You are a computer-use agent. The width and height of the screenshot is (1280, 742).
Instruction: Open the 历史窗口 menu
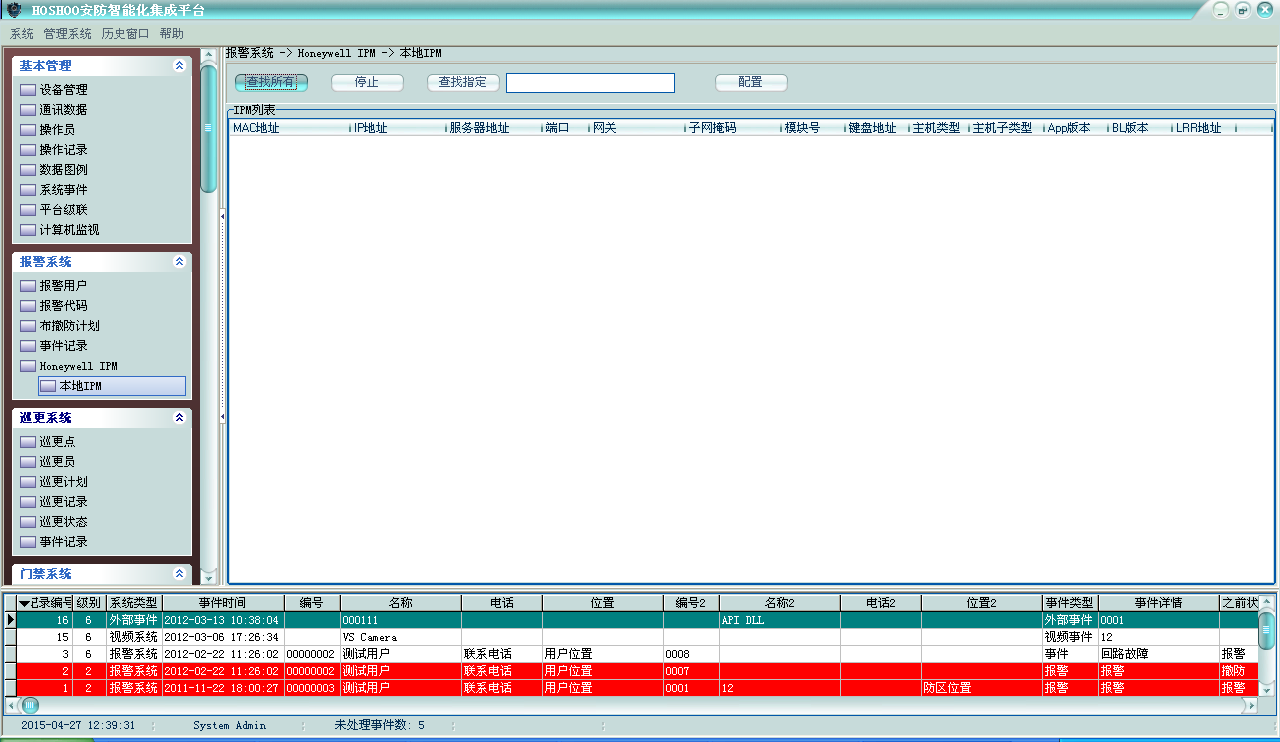[x=125, y=34]
